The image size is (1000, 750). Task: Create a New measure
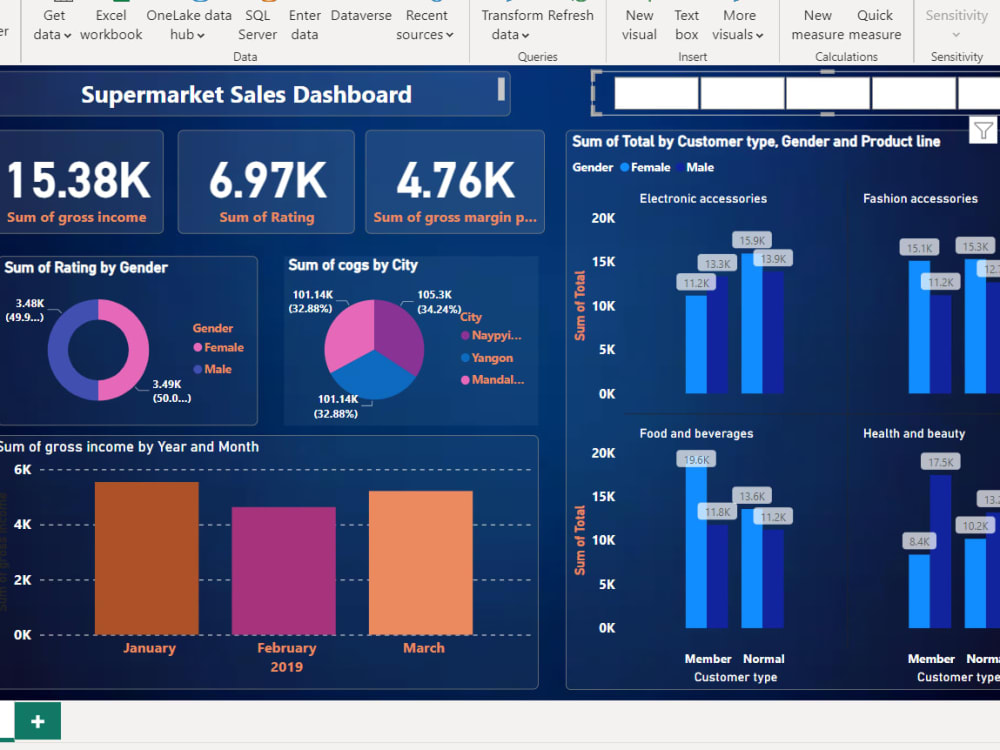pos(817,24)
